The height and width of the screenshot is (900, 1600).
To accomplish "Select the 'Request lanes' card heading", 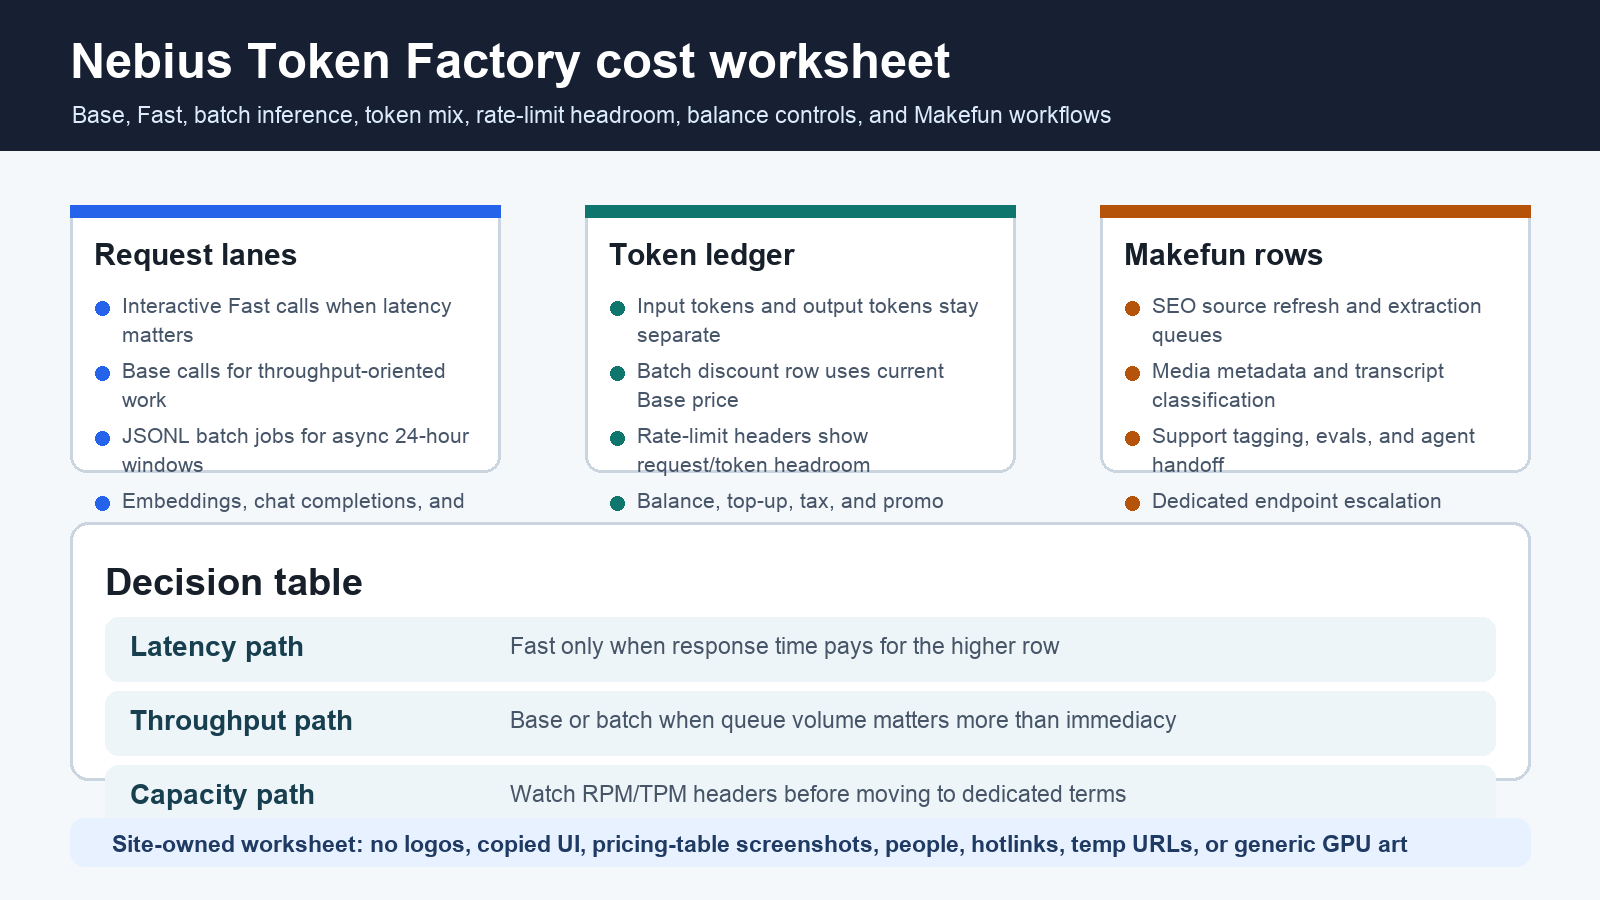I will (195, 255).
